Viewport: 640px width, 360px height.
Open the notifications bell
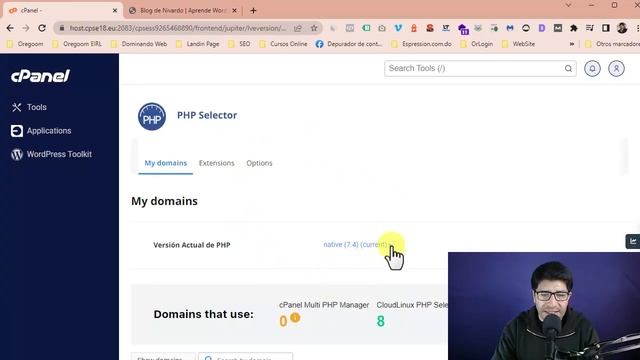592,69
